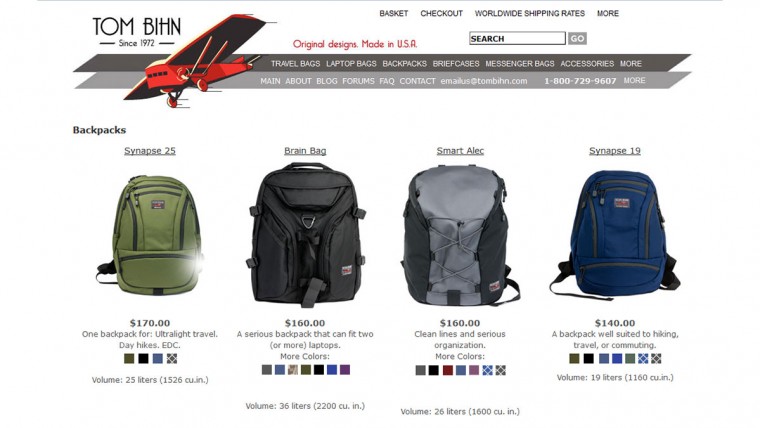
Task: Expand MORE after Worldwide Shipping Rates
Action: click(x=608, y=14)
